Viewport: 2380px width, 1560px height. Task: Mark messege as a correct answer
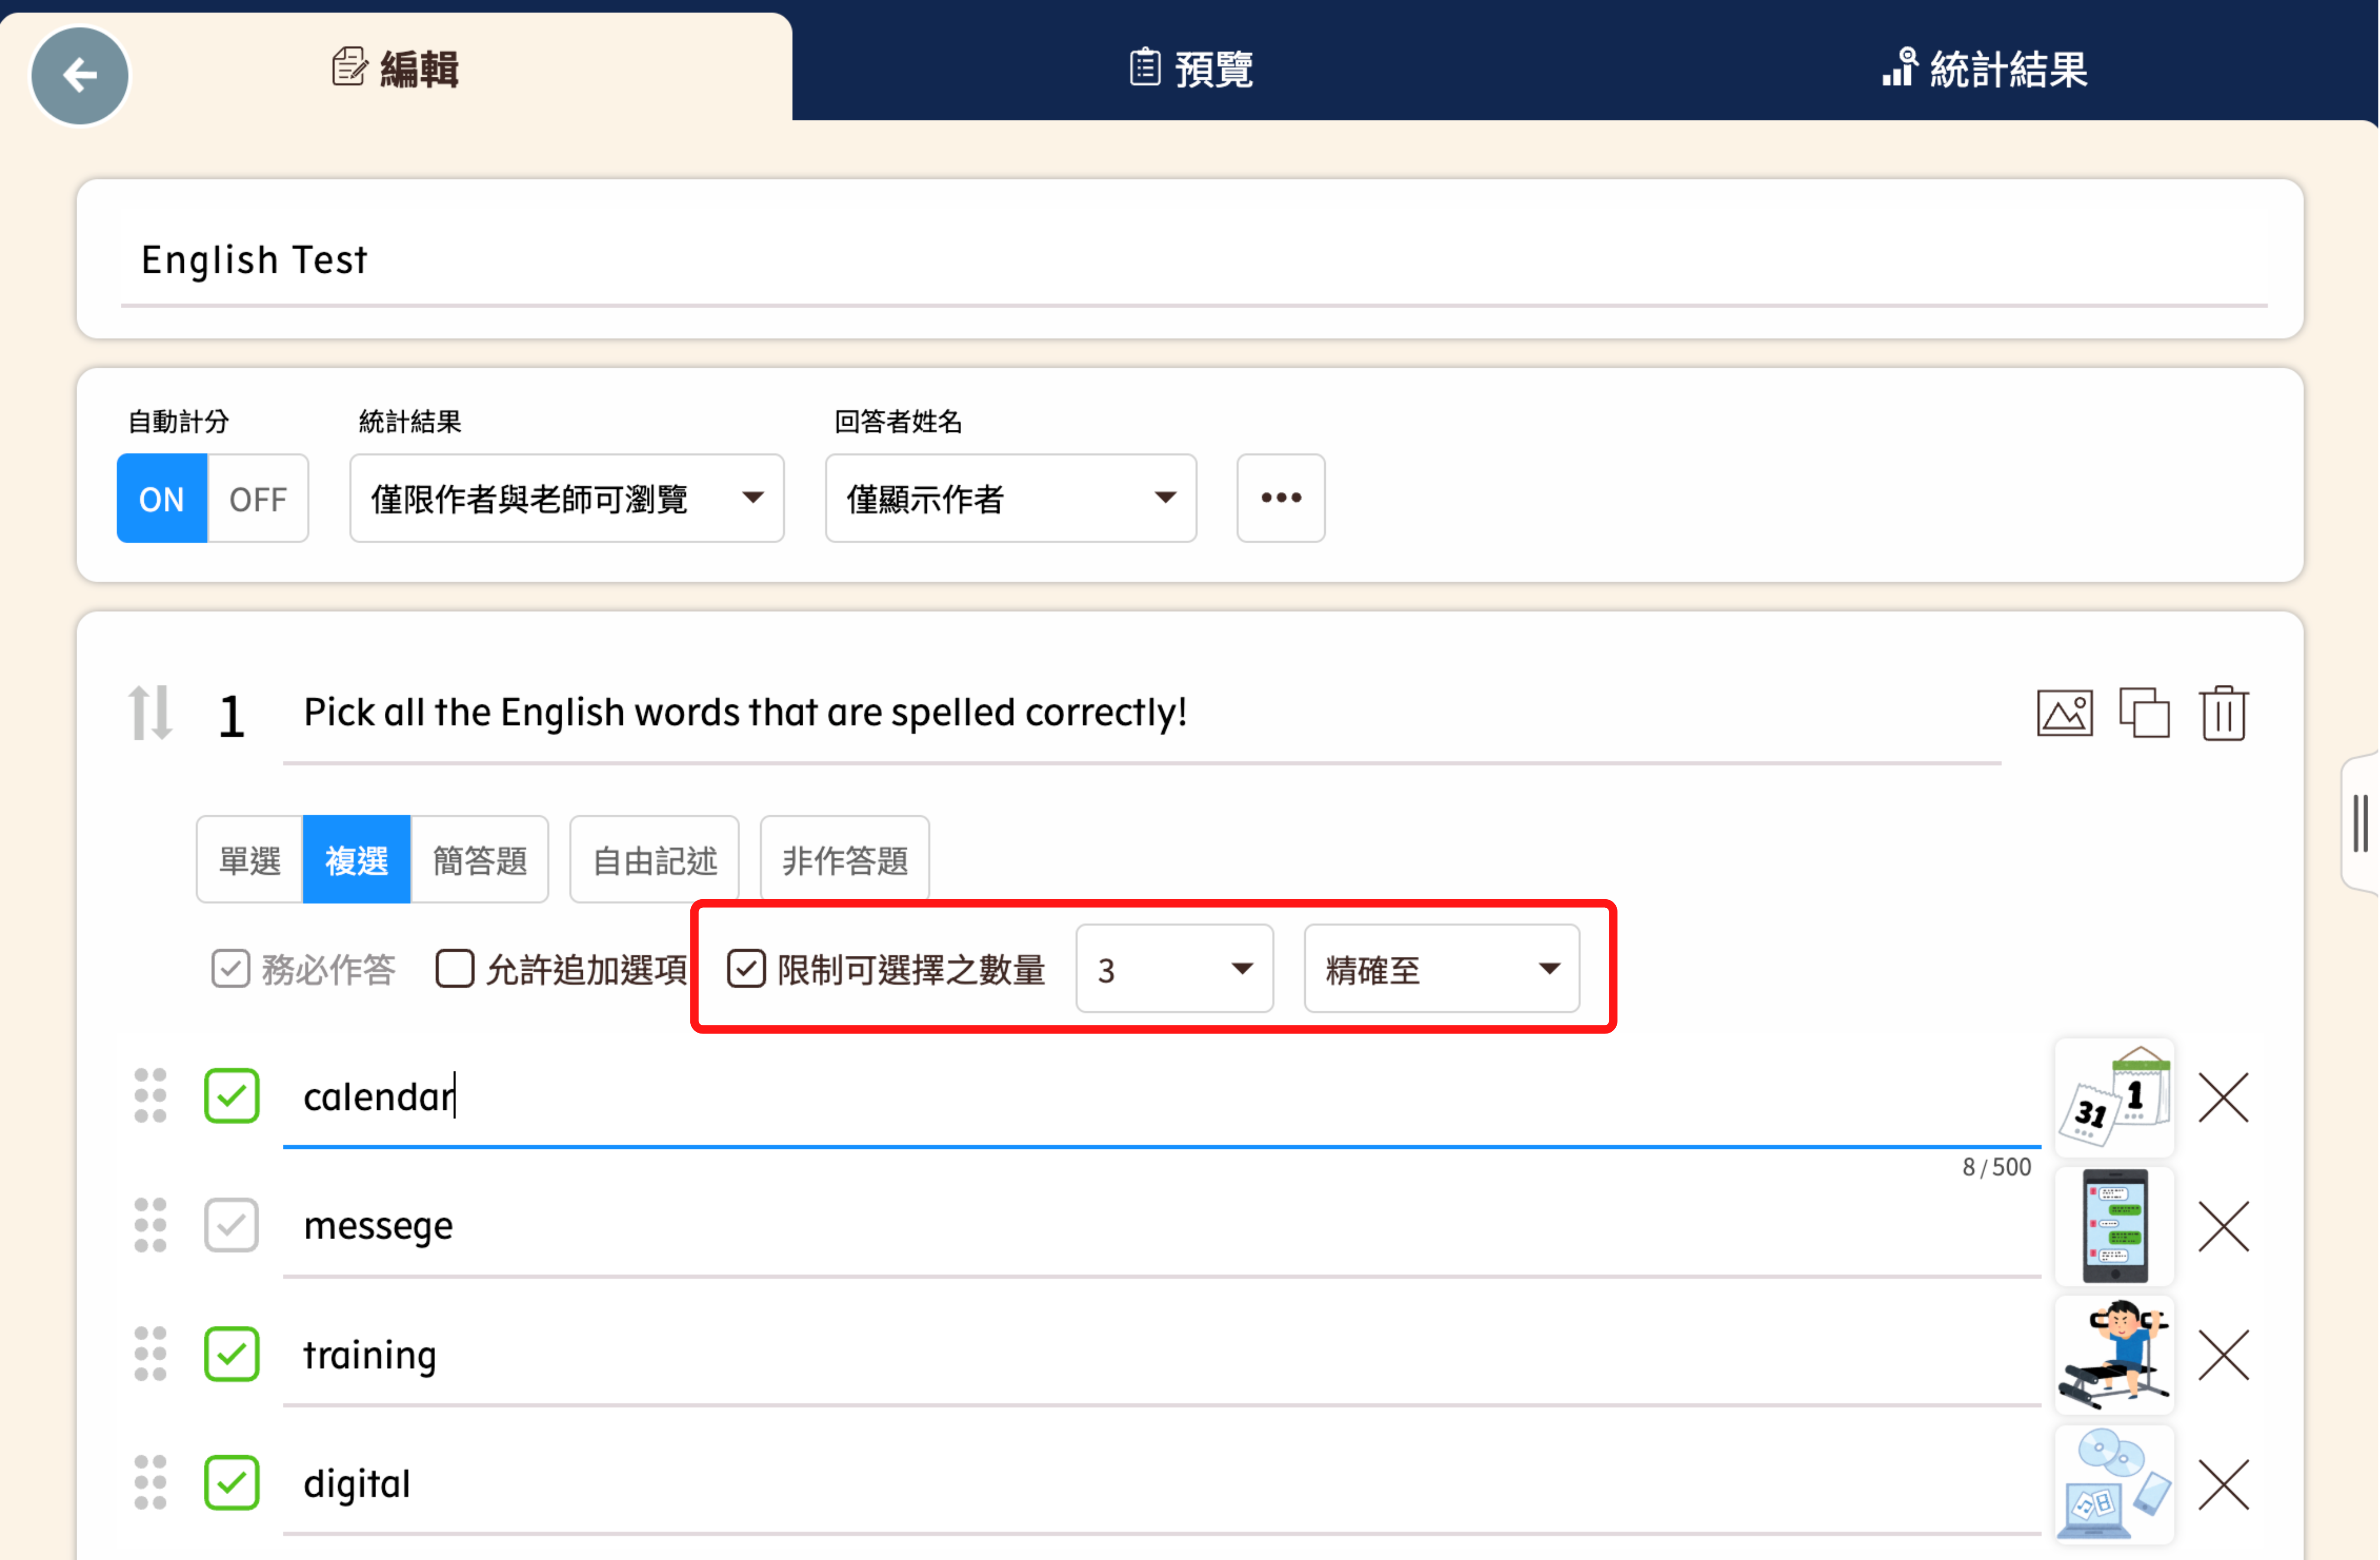click(x=231, y=1226)
